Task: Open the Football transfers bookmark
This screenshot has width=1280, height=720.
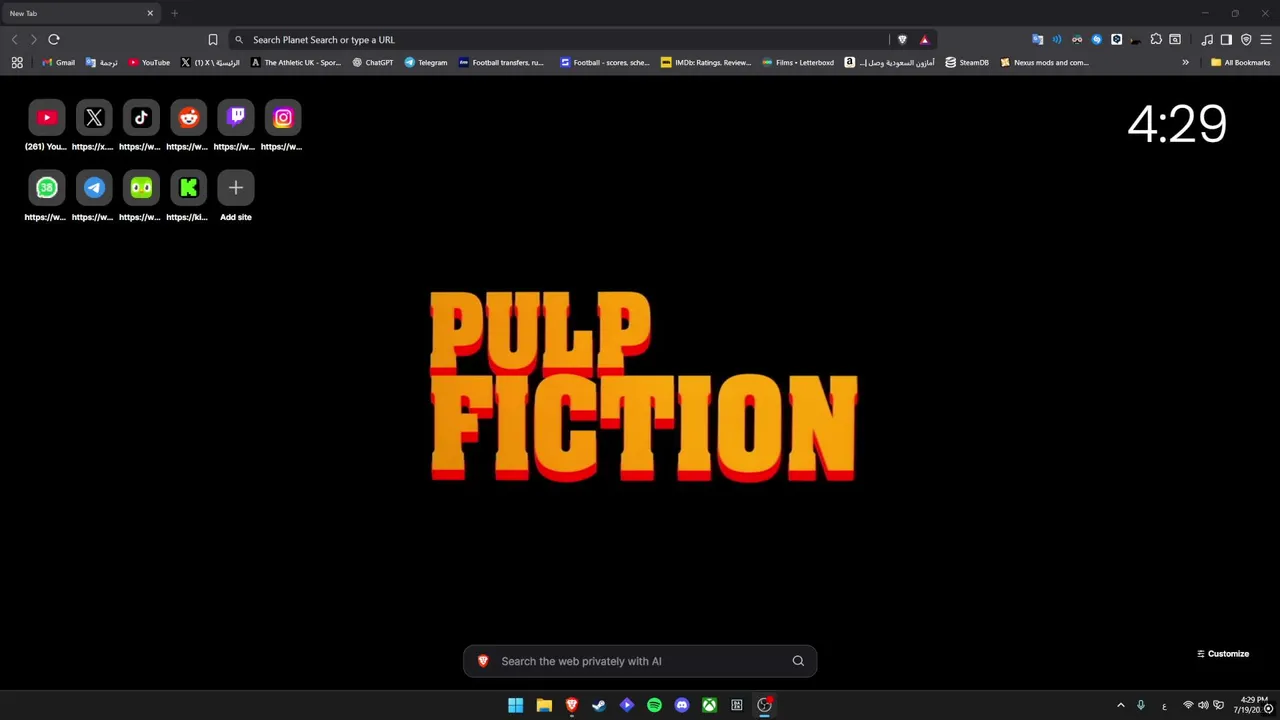Action: (x=501, y=62)
